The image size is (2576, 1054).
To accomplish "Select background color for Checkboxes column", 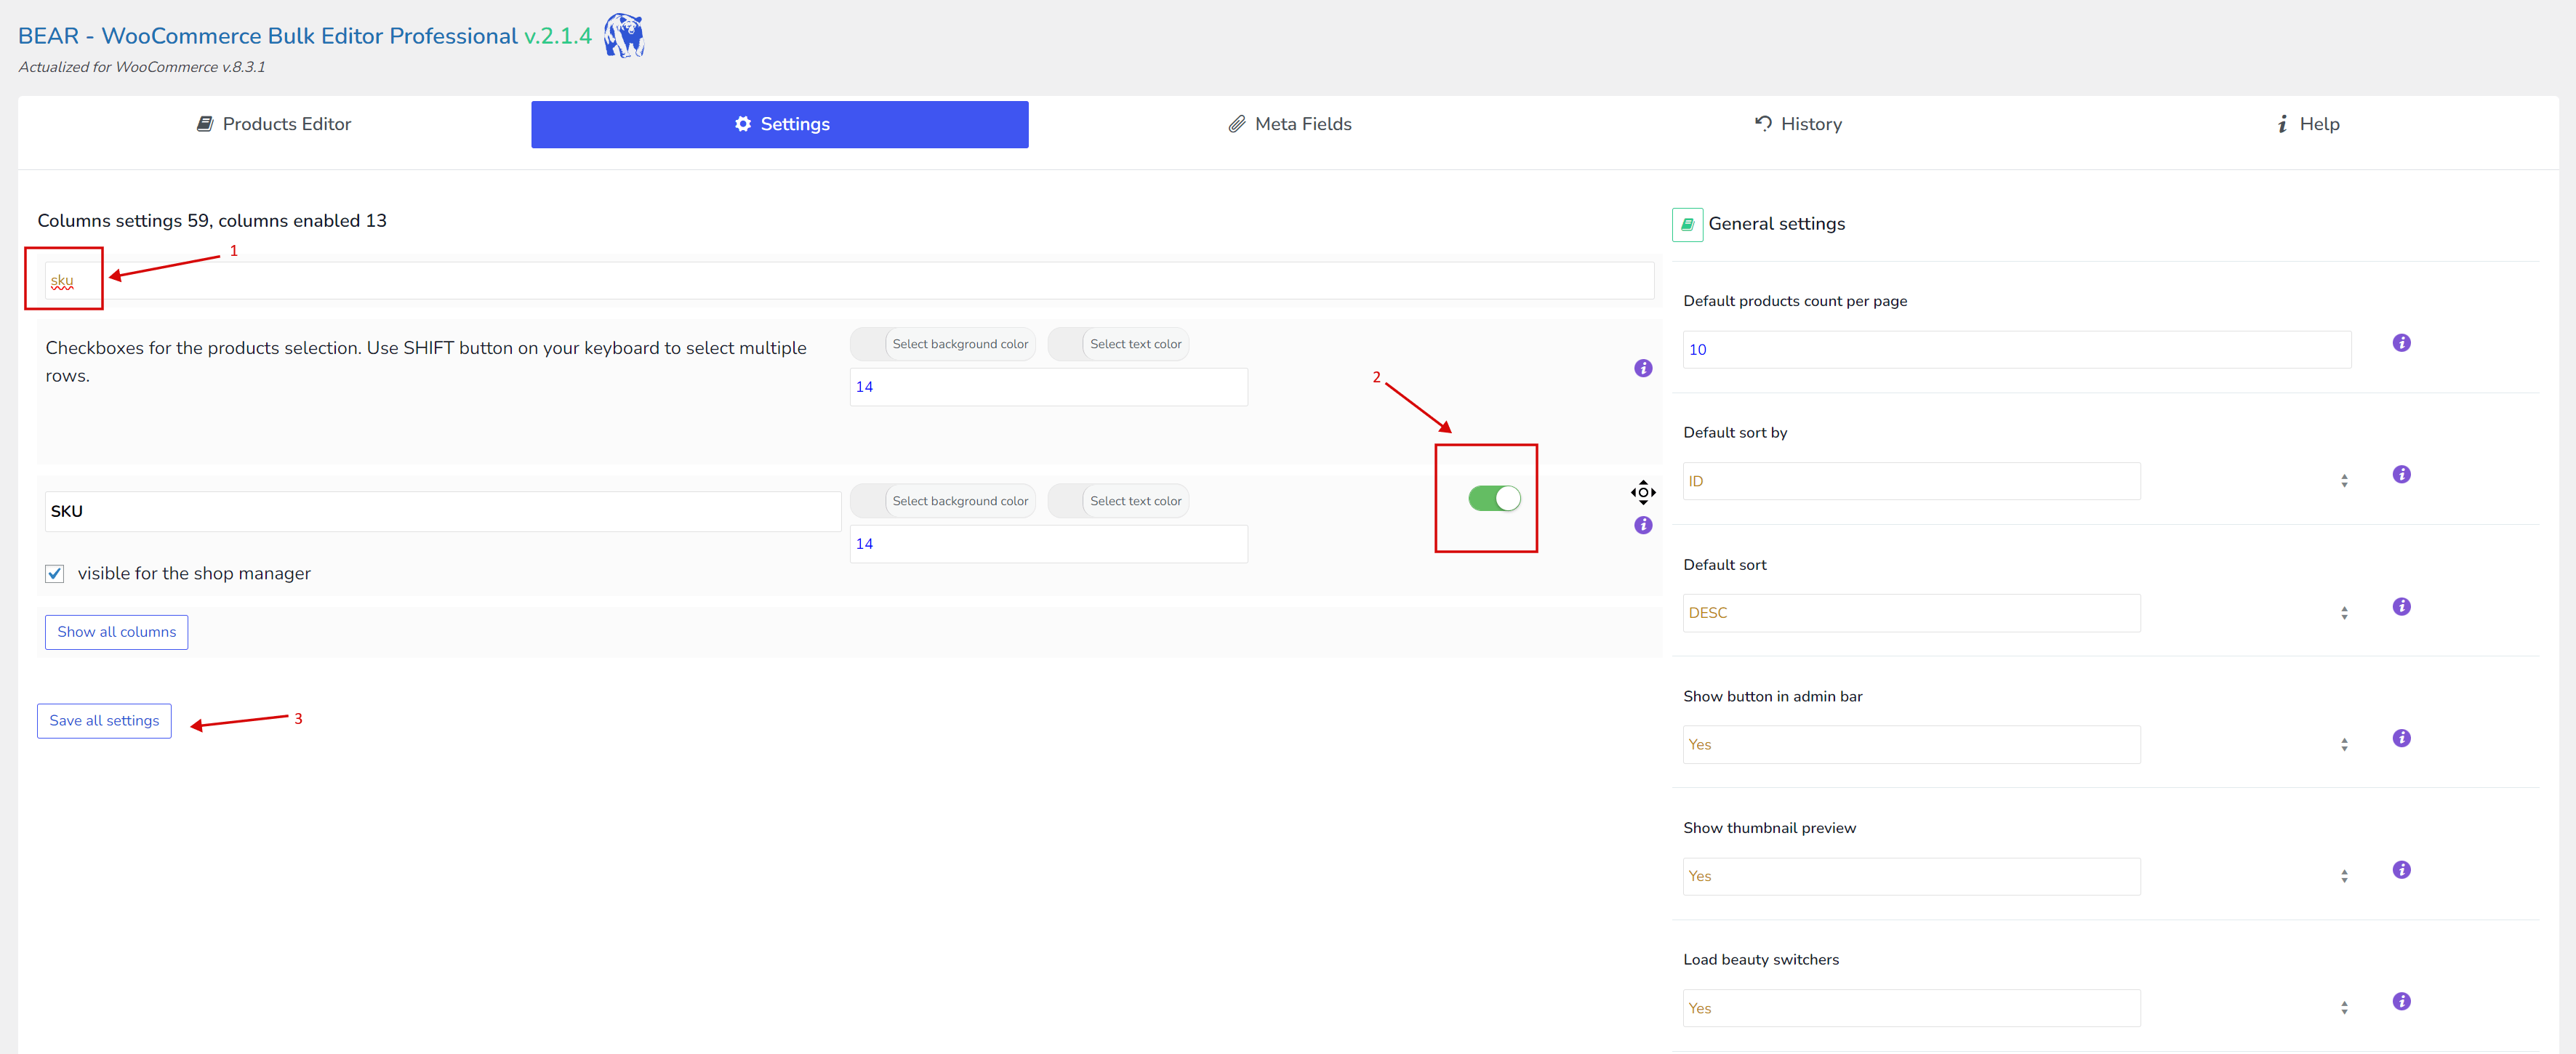I will pyautogui.click(x=943, y=344).
